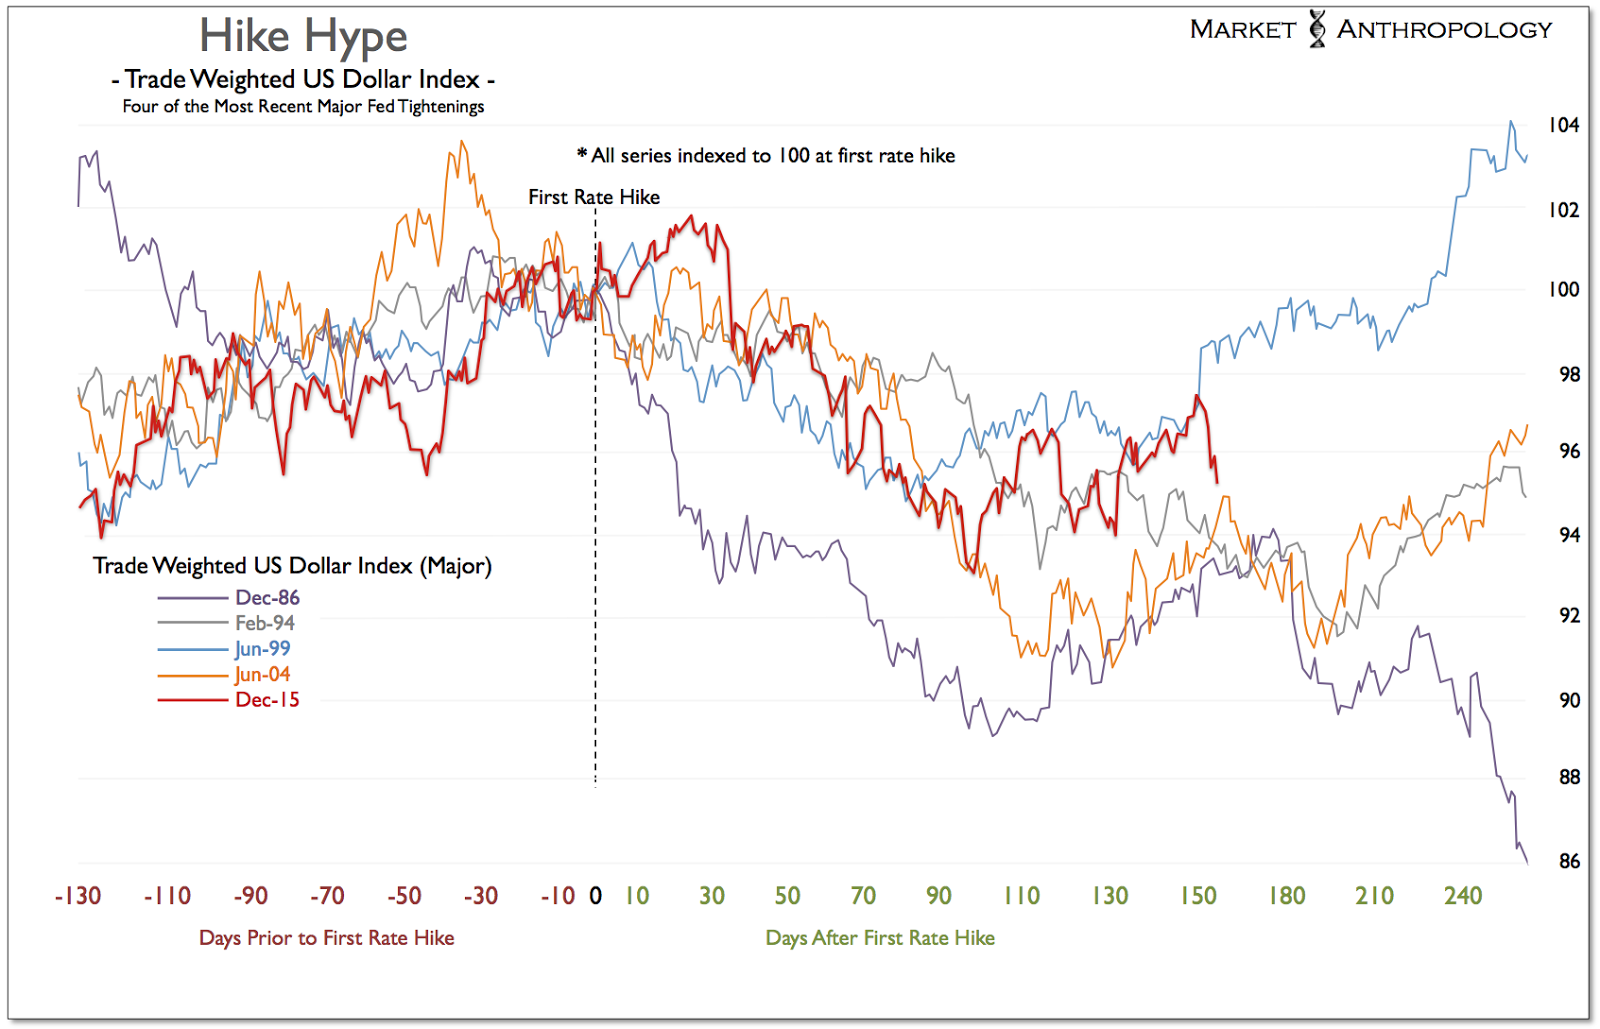Click the -130 tick label on x-axis
The height and width of the screenshot is (1029, 1600).
pos(78,896)
